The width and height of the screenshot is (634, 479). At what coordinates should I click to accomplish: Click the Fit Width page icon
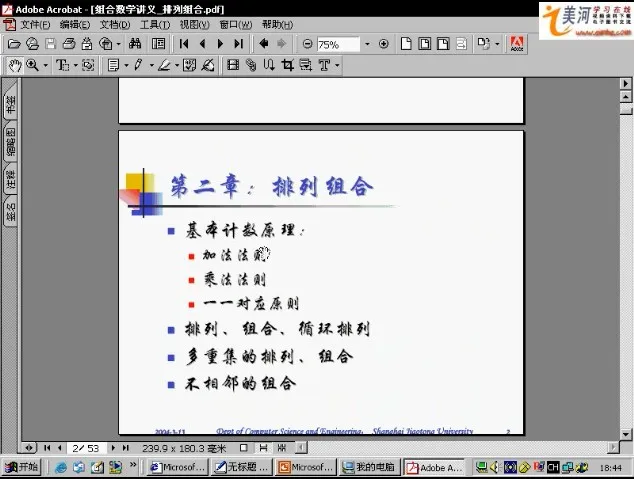click(x=443, y=44)
